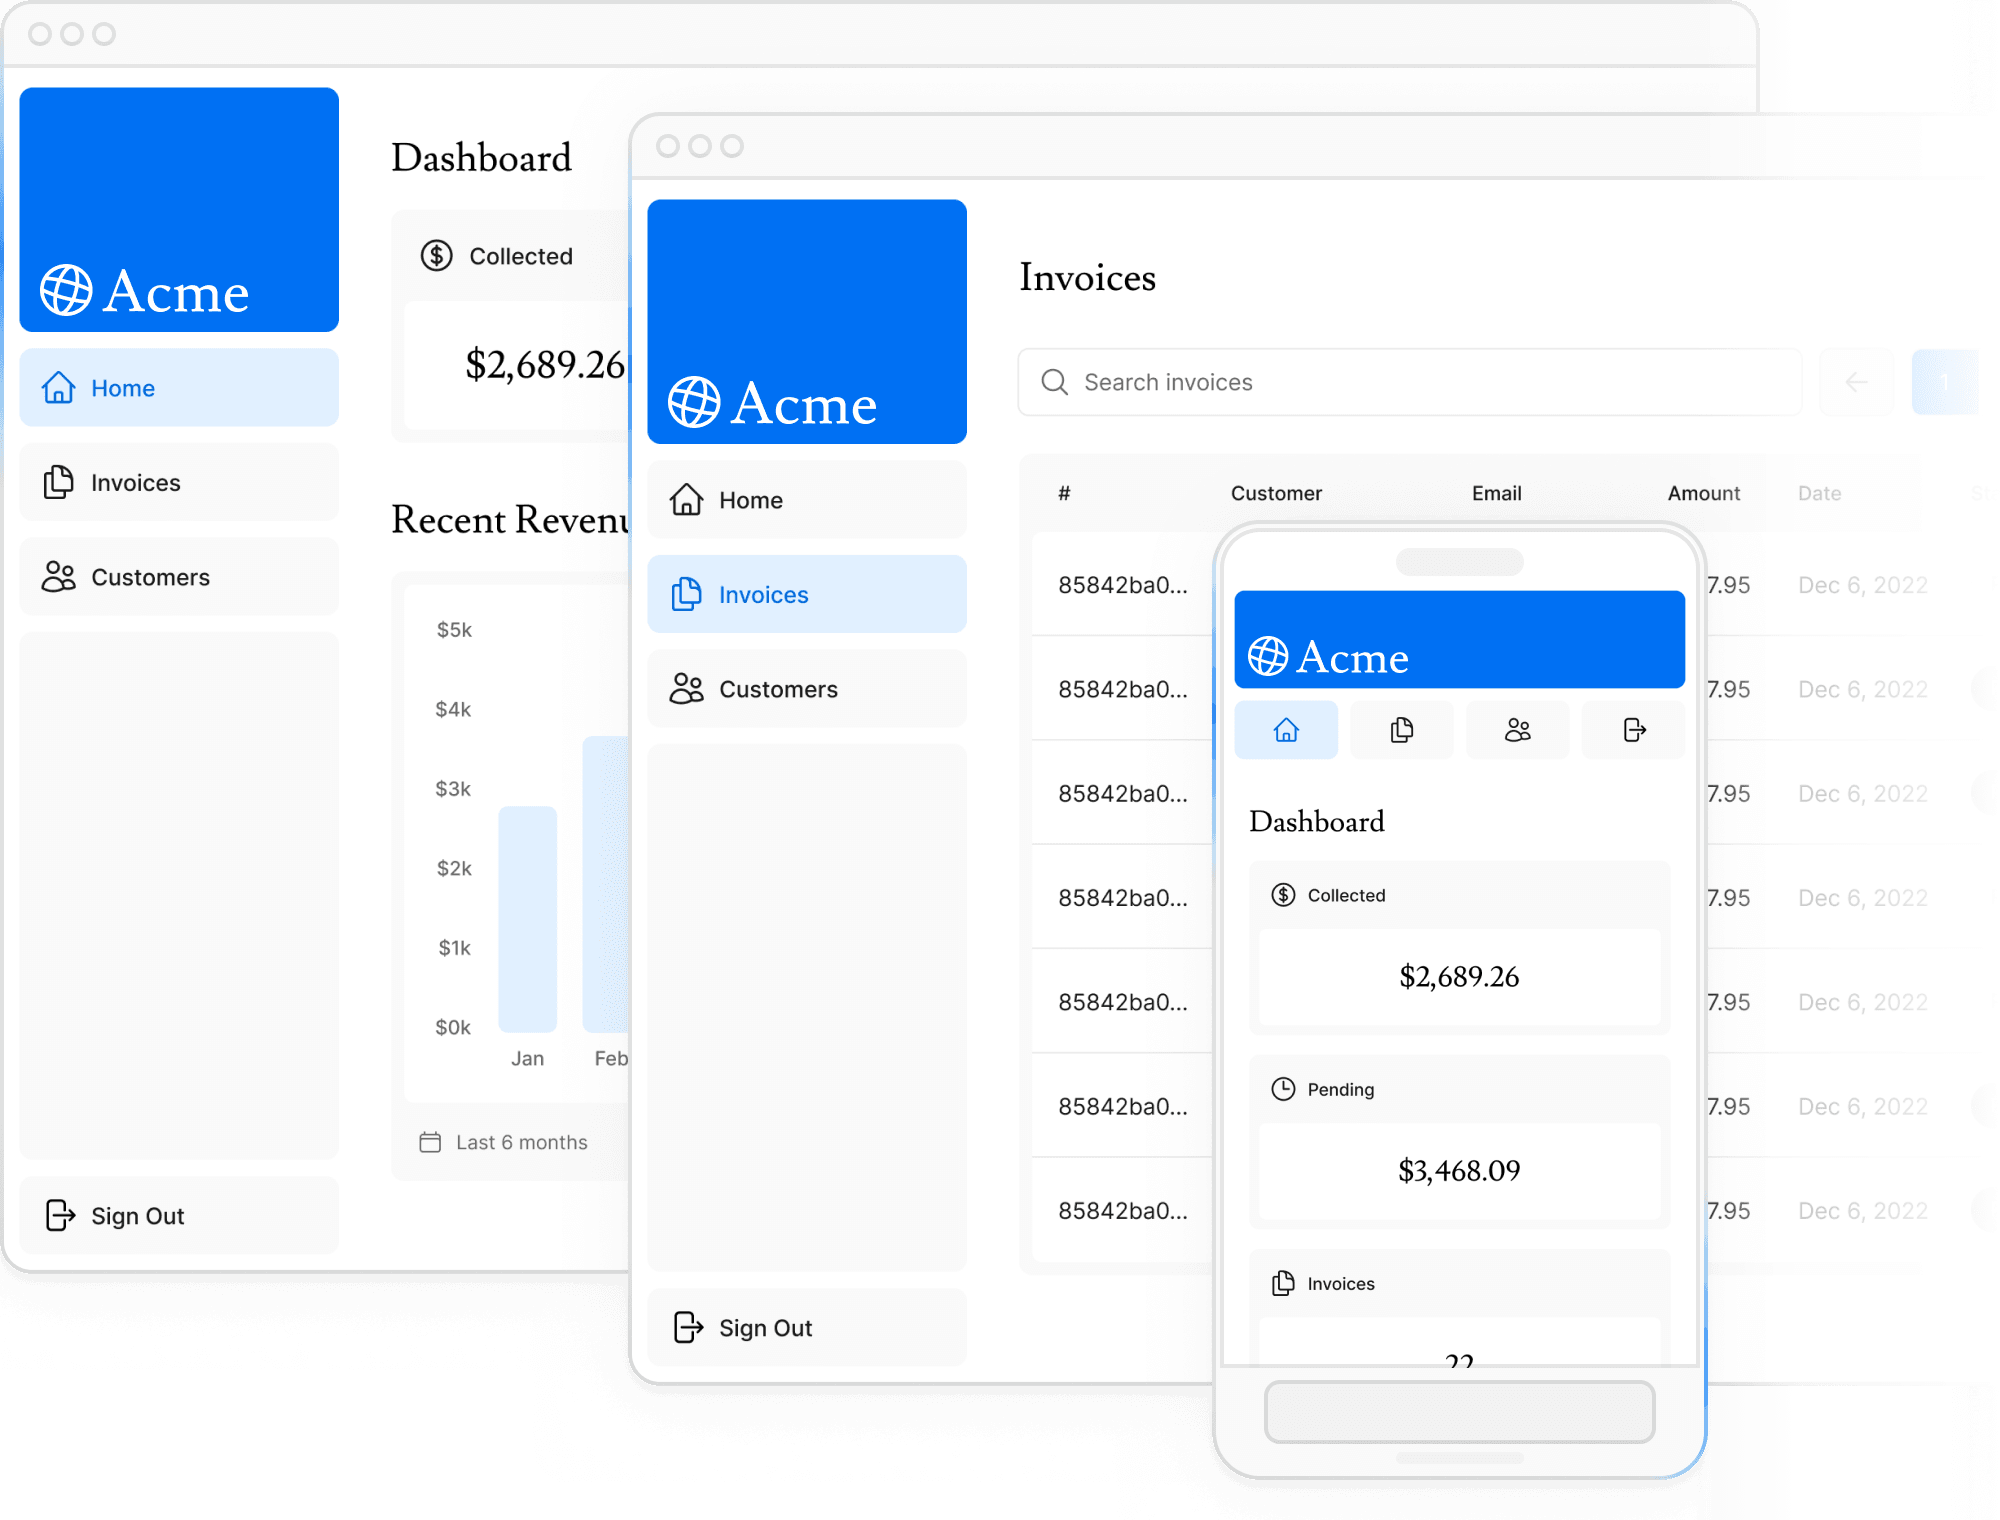Toggle the Customers icon in mobile nav
Viewport: 2000px width, 1520px height.
click(1516, 730)
